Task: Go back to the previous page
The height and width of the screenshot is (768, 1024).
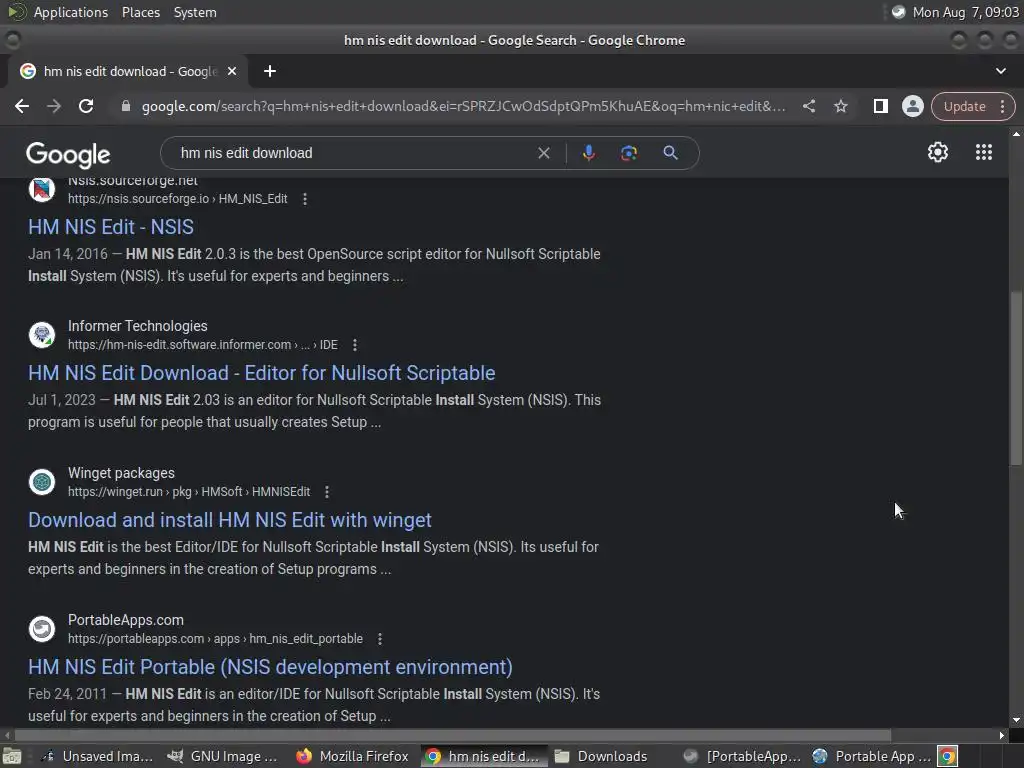Action: [22, 106]
